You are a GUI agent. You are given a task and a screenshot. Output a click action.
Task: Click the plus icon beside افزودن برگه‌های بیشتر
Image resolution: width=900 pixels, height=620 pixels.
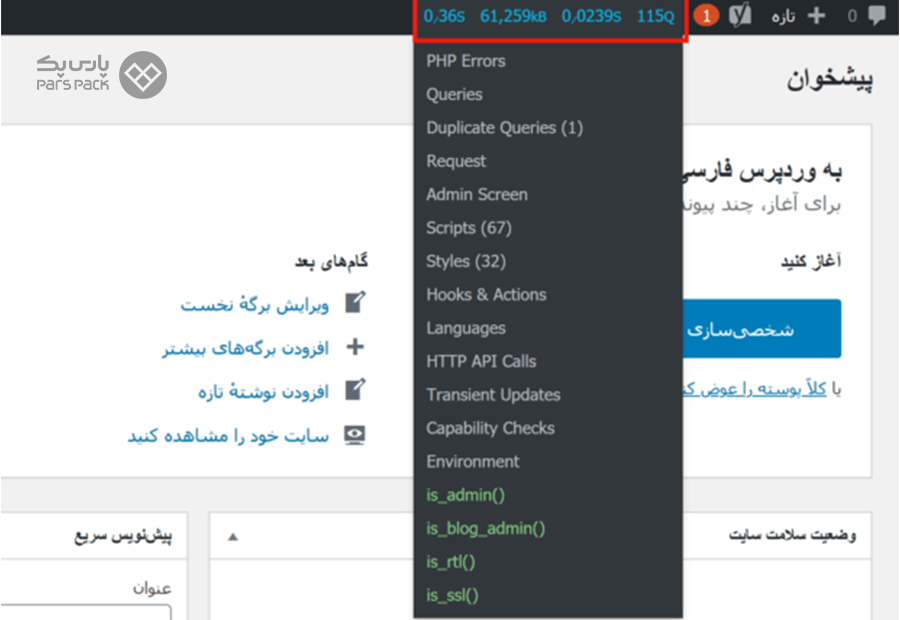[x=355, y=347]
